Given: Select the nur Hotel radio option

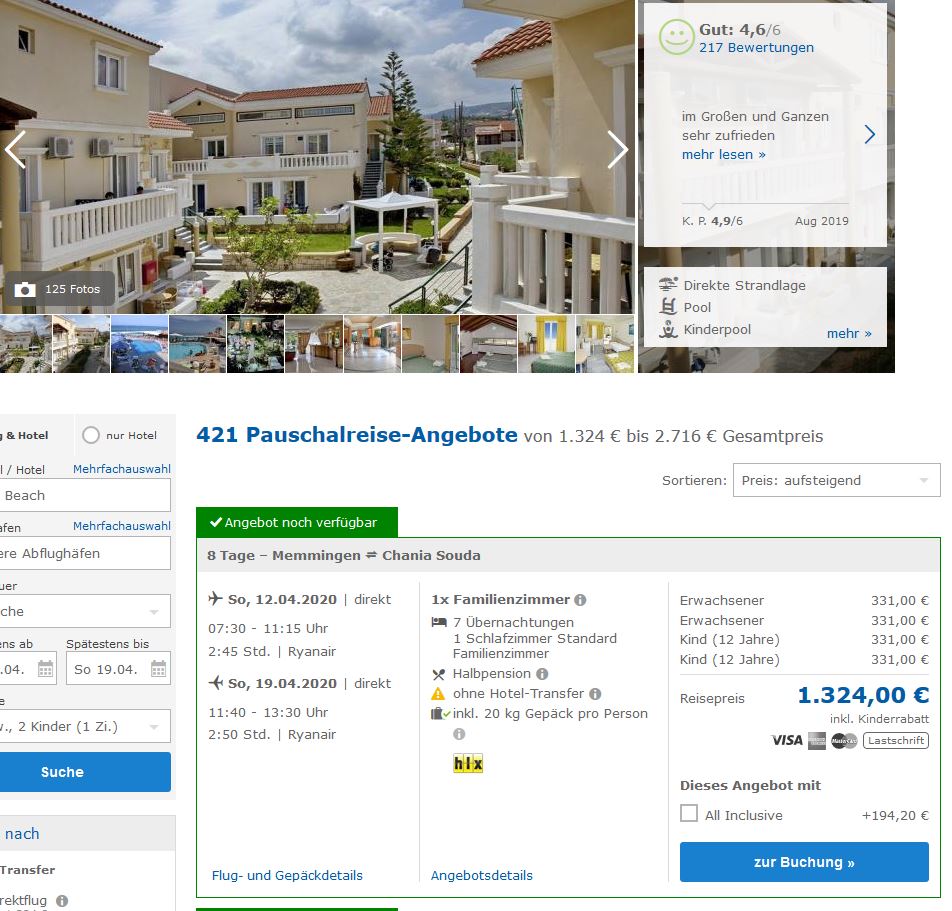Looking at the screenshot, I should pyautogui.click(x=91, y=435).
